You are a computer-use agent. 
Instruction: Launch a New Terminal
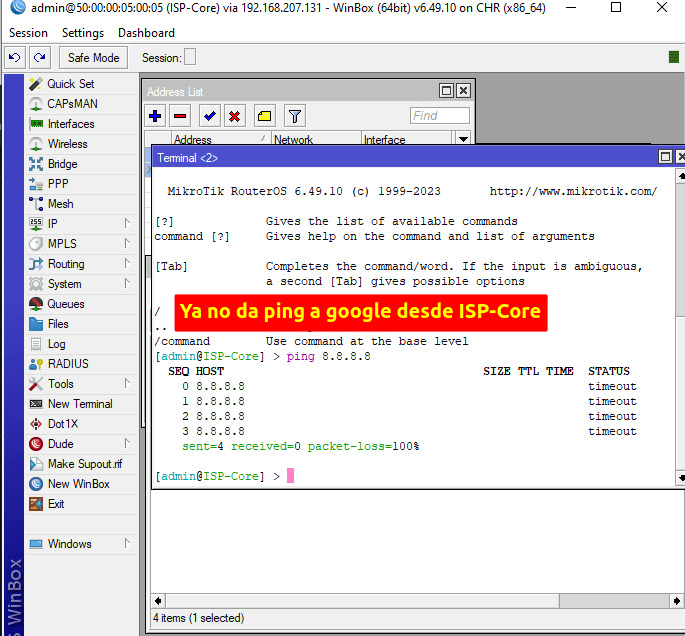pyautogui.click(x=81, y=404)
